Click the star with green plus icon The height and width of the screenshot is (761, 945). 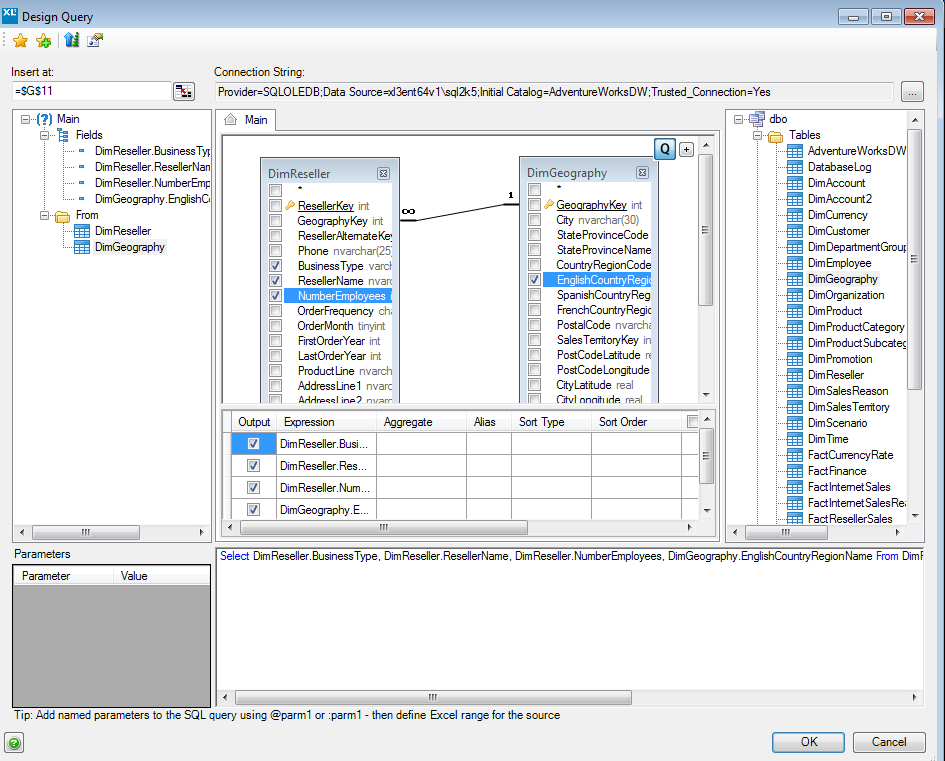(44, 40)
